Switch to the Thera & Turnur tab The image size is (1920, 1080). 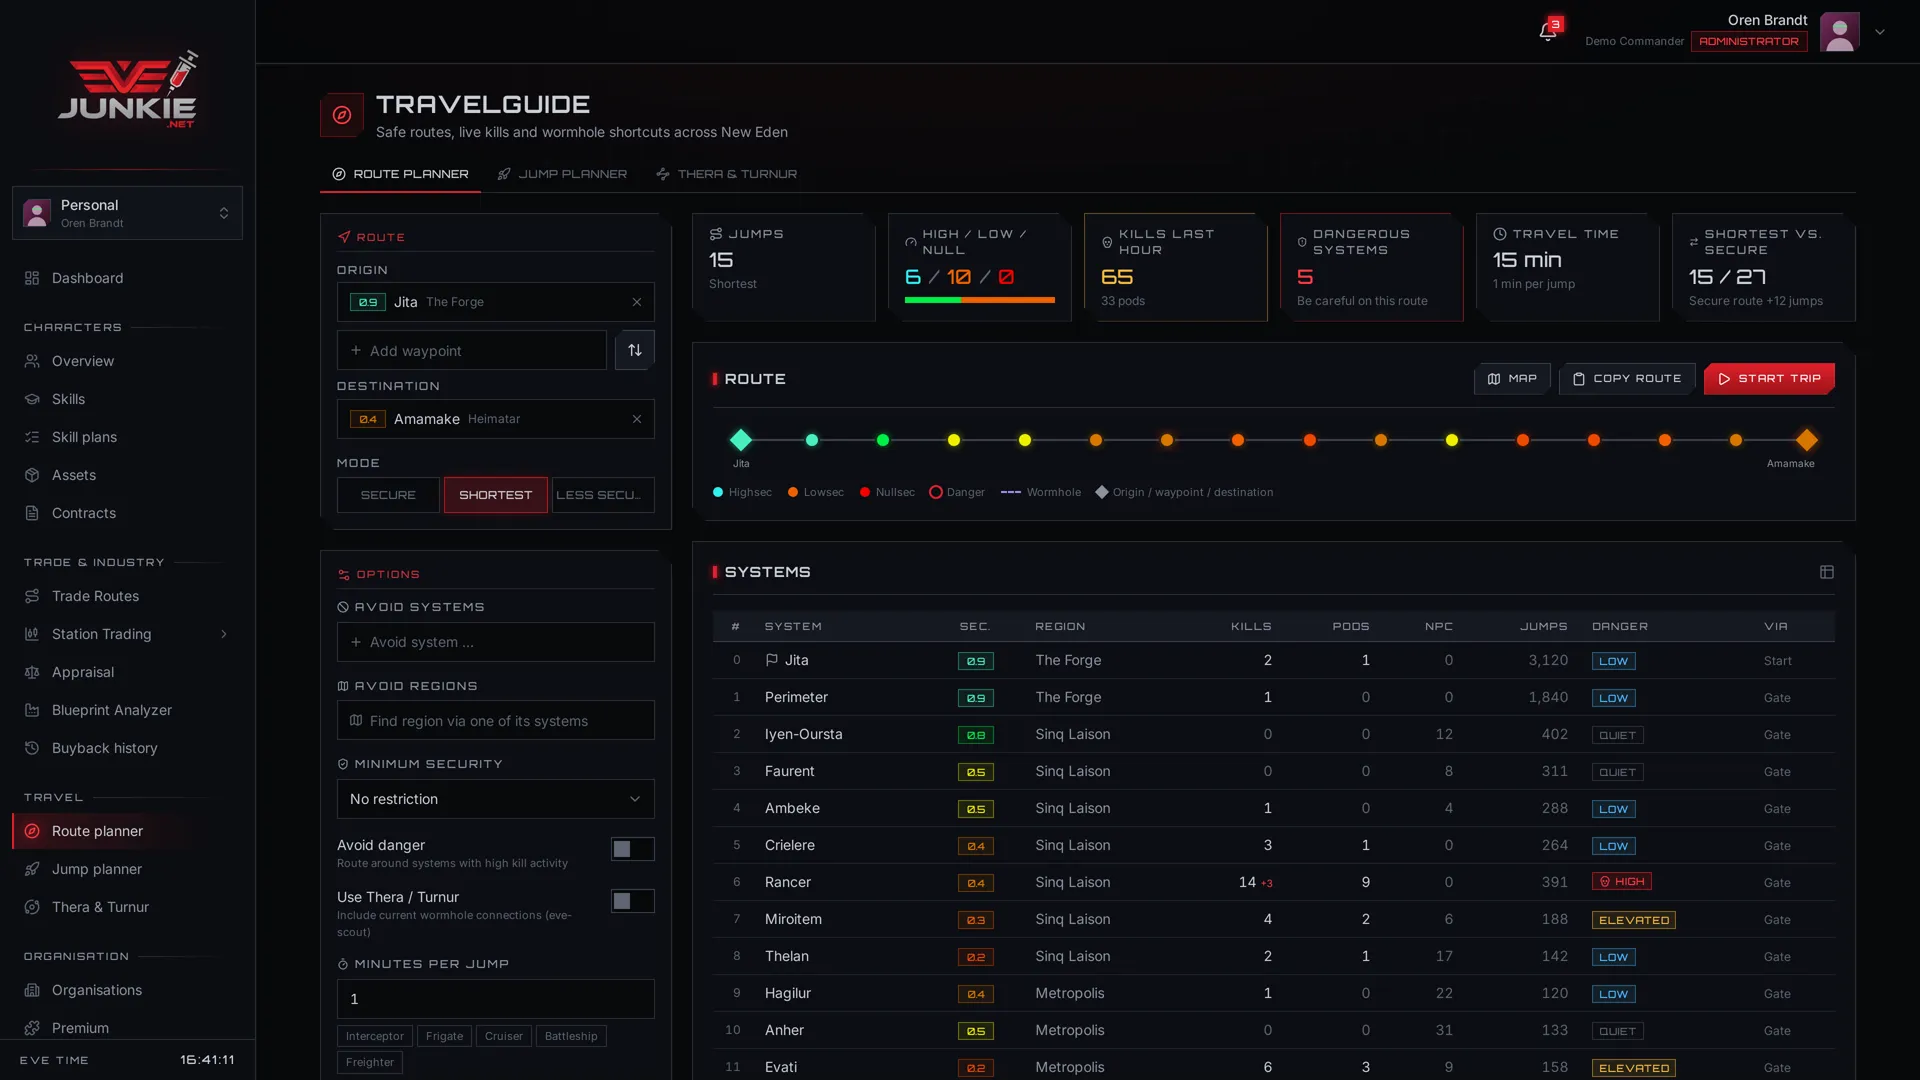(x=727, y=174)
